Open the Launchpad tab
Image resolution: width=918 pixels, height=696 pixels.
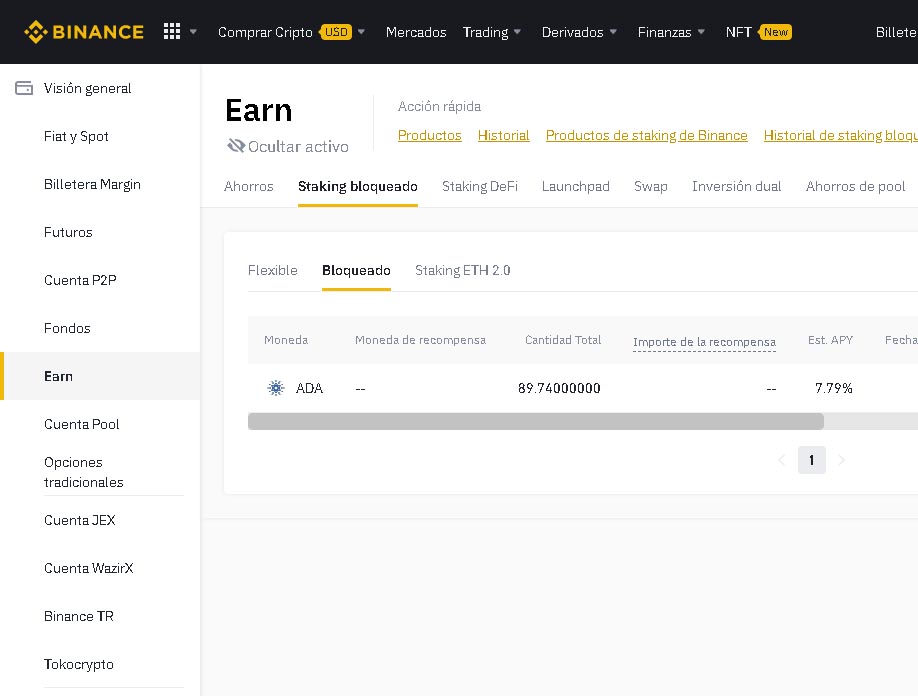576,186
